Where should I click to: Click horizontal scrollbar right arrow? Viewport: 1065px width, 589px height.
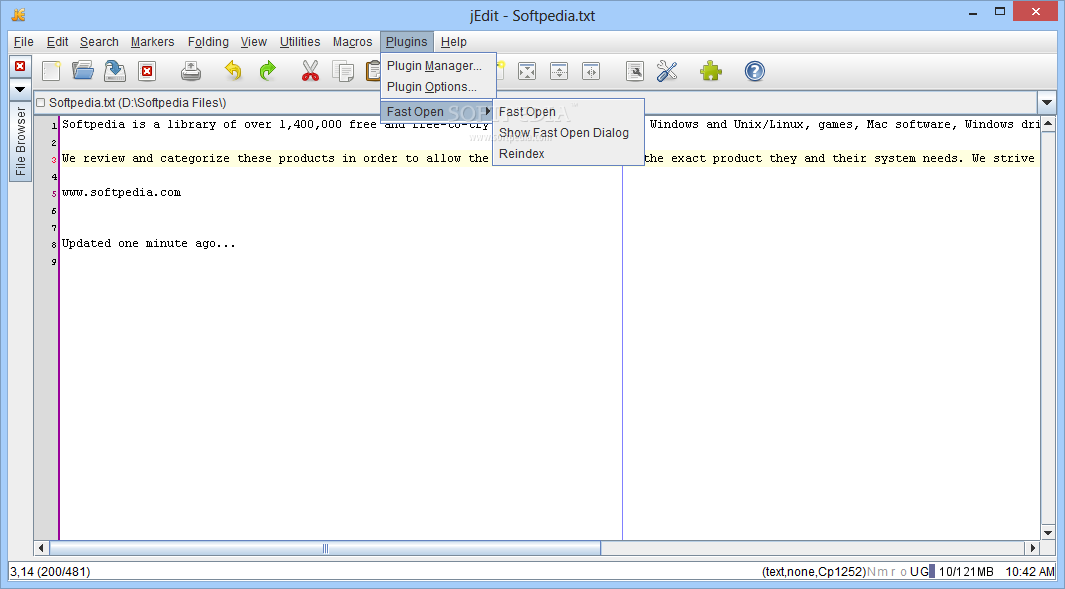[1032, 548]
